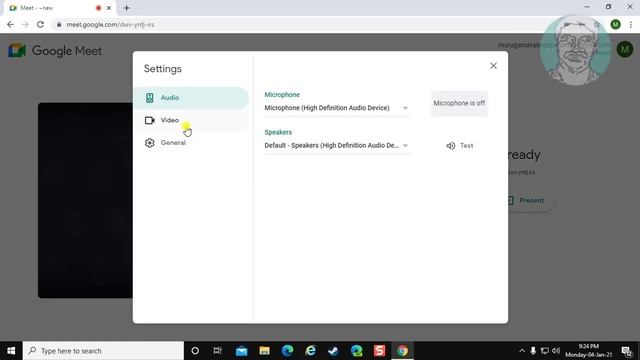Open Task View on taskbar
The width and height of the screenshot is (640, 360).
point(218,351)
